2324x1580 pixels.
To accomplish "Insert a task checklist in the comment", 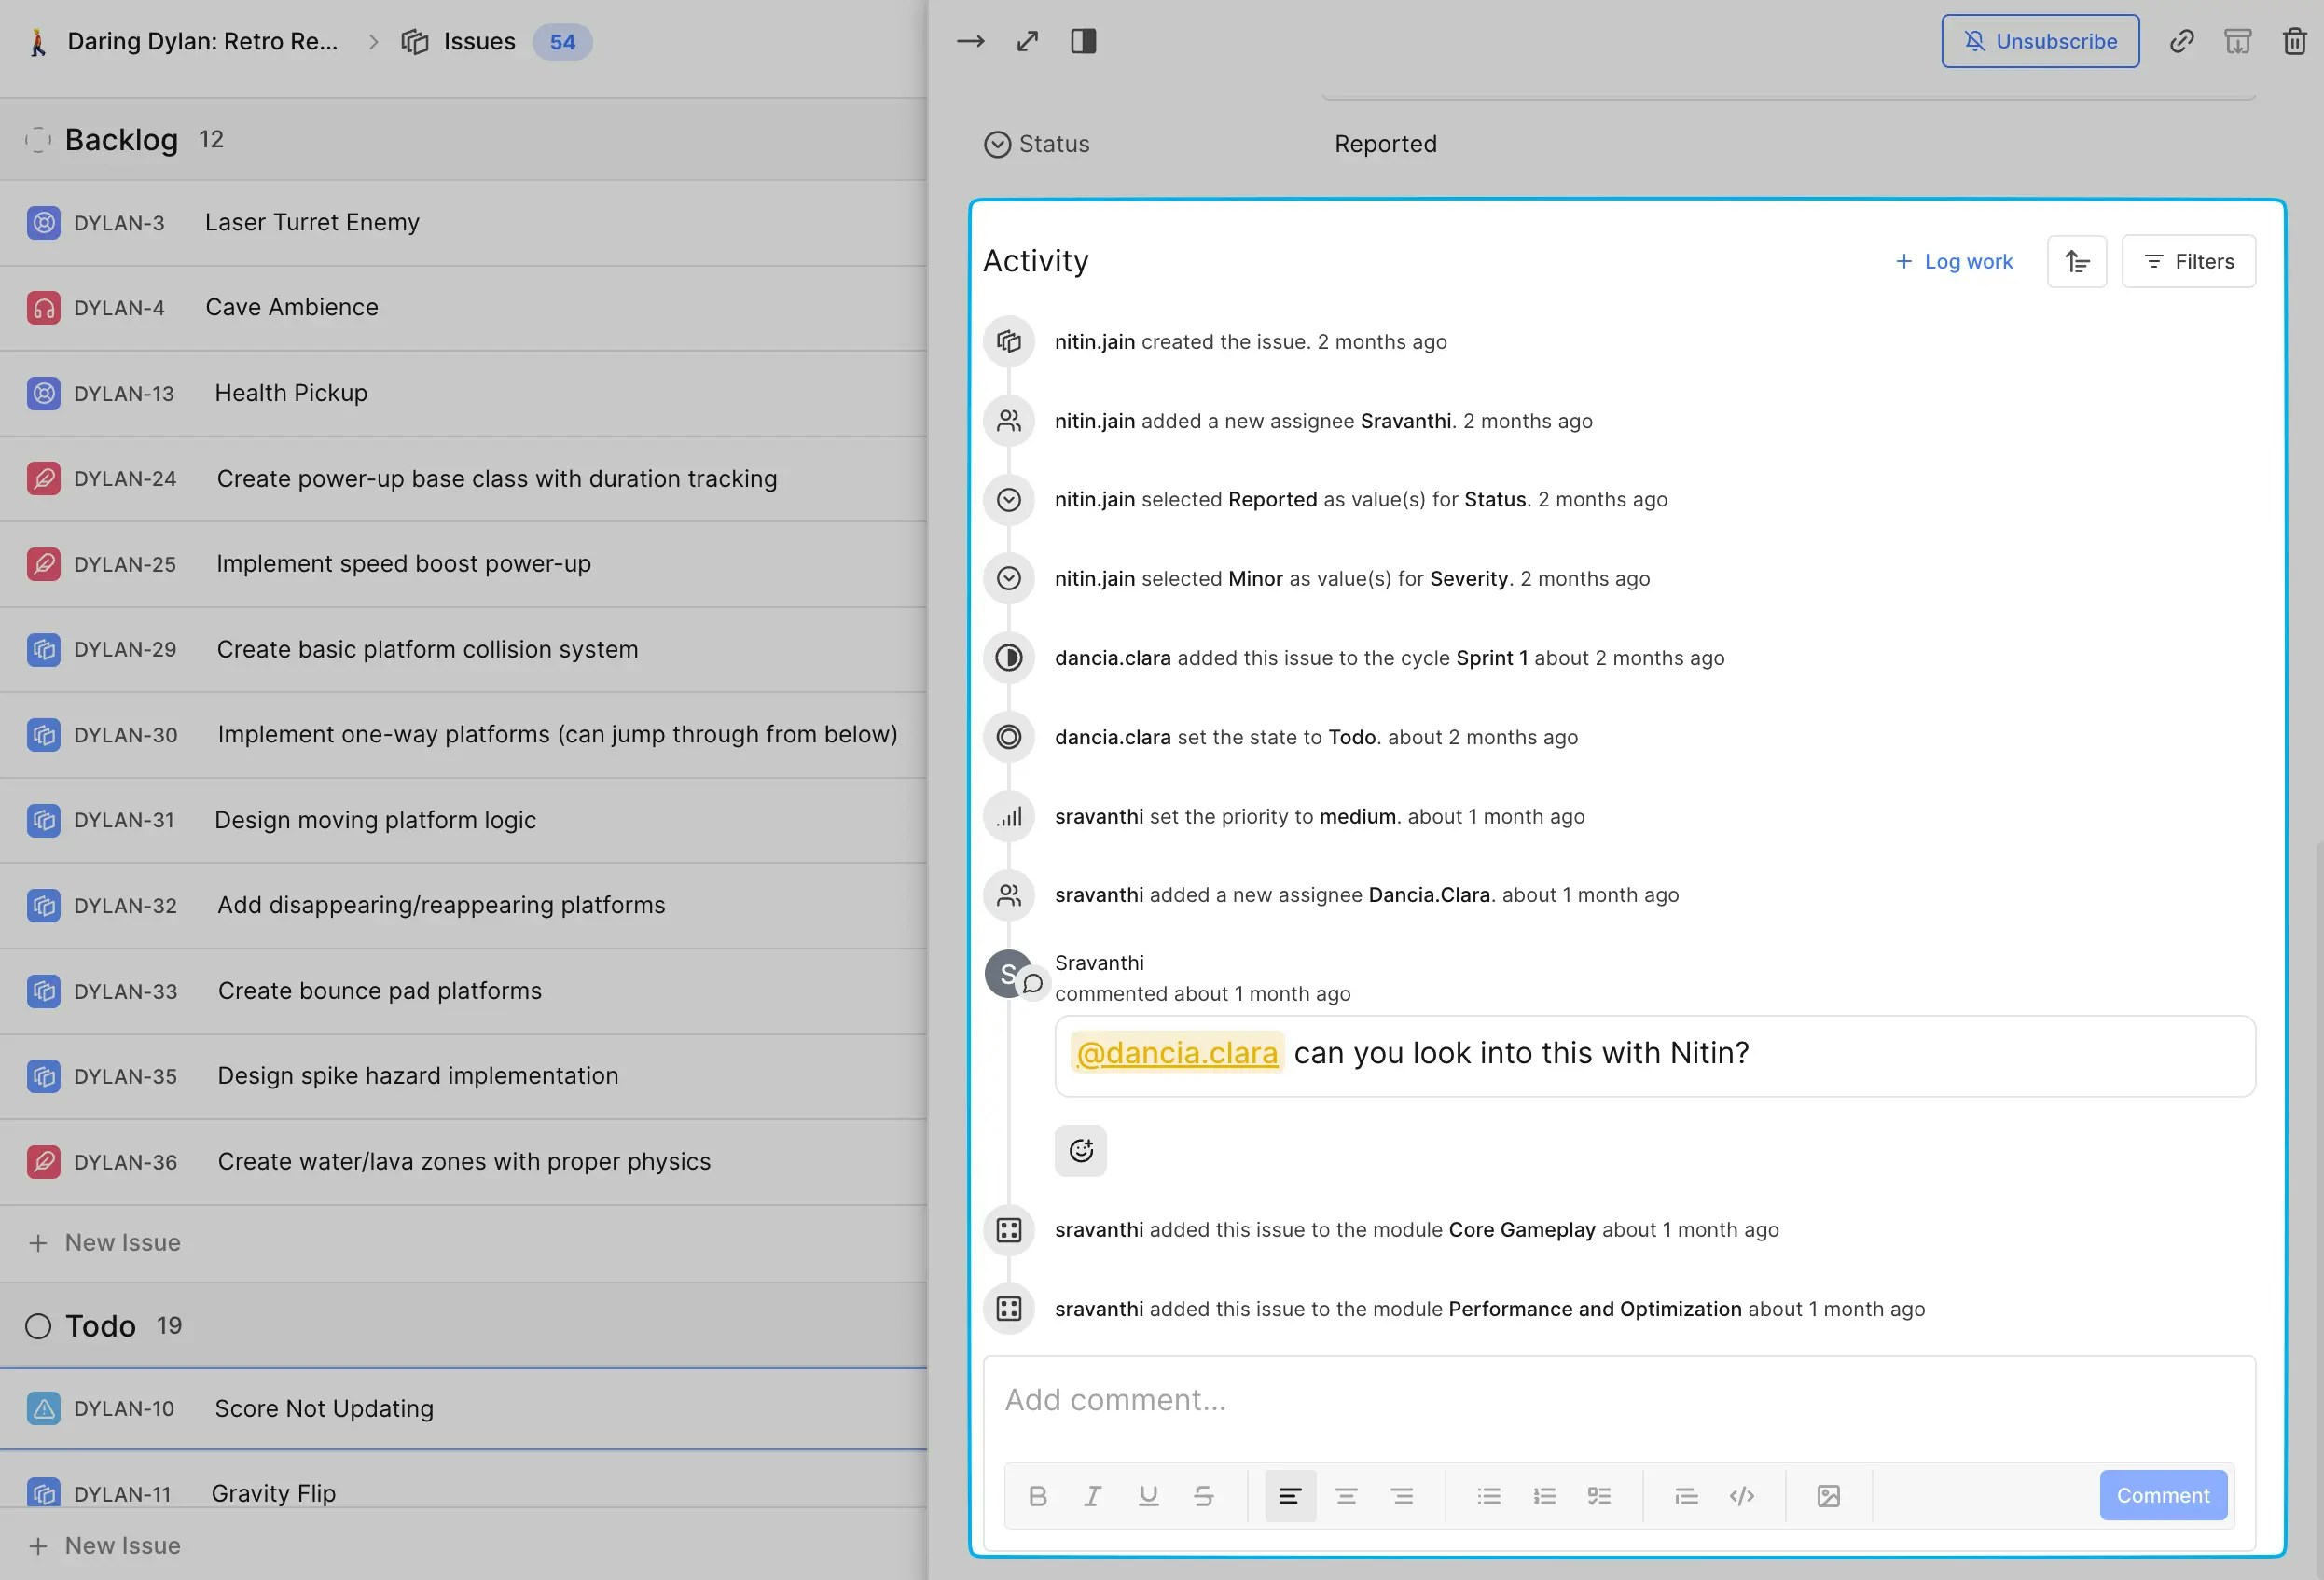I will [1599, 1496].
